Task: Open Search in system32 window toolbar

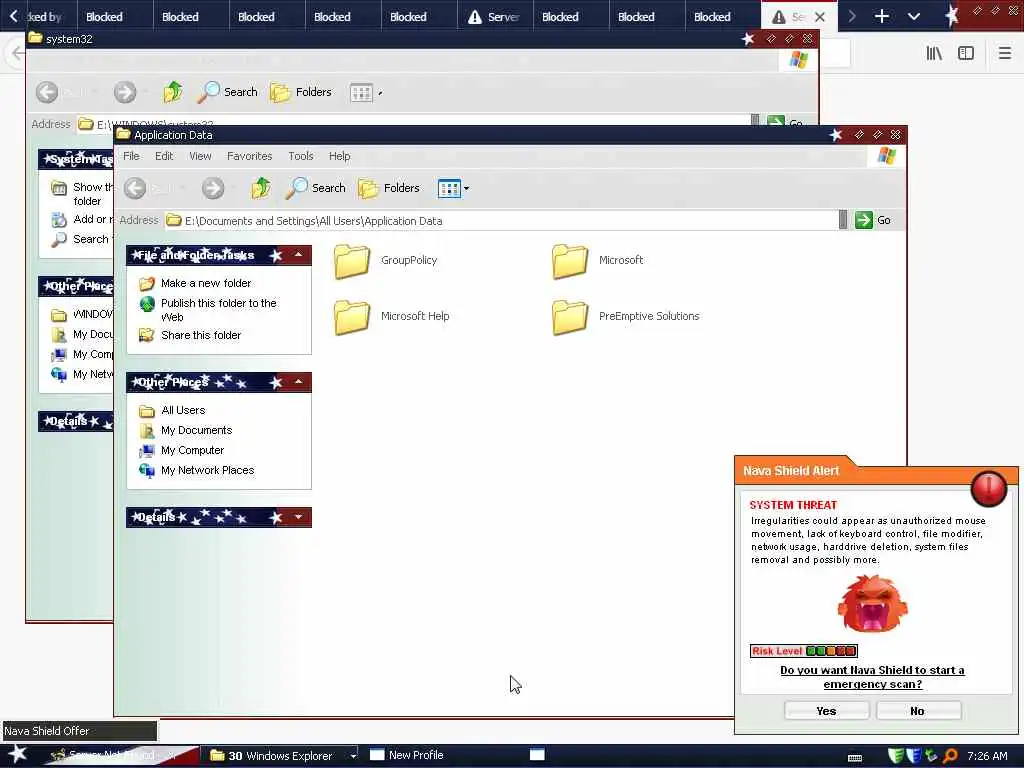Action: tap(228, 92)
